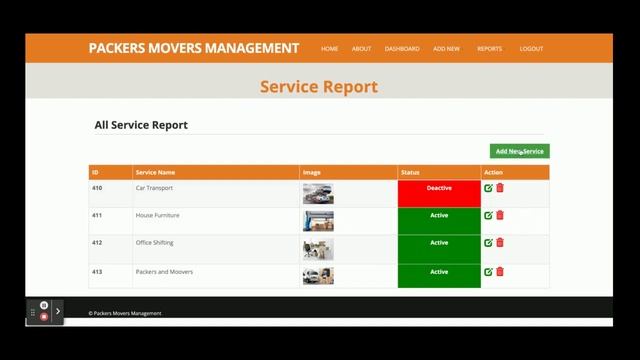The image size is (640, 360).
Task: Pause the screen recording
Action: 44,305
